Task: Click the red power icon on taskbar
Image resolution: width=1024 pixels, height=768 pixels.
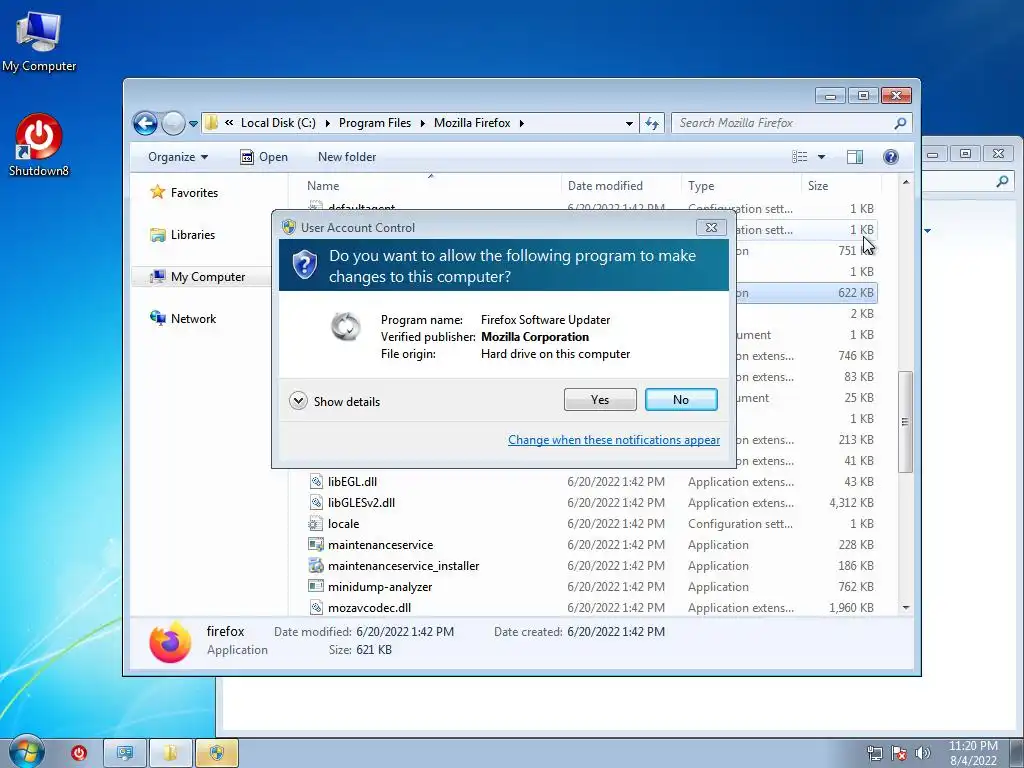Action: [x=78, y=753]
